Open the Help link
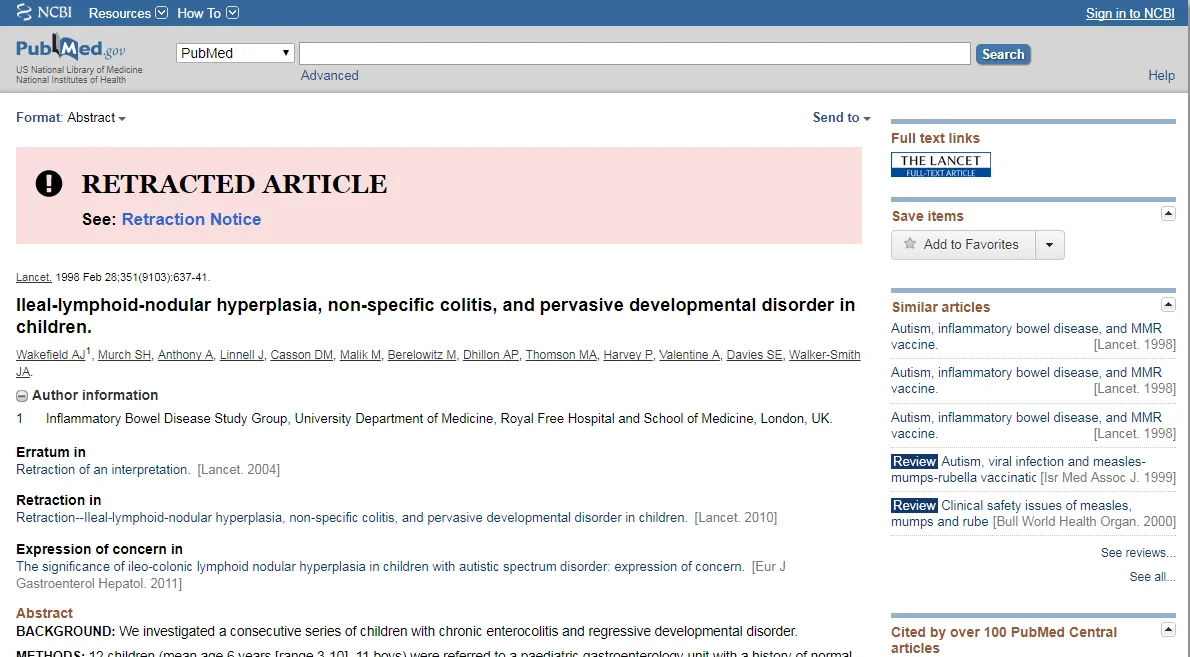 click(x=1161, y=75)
